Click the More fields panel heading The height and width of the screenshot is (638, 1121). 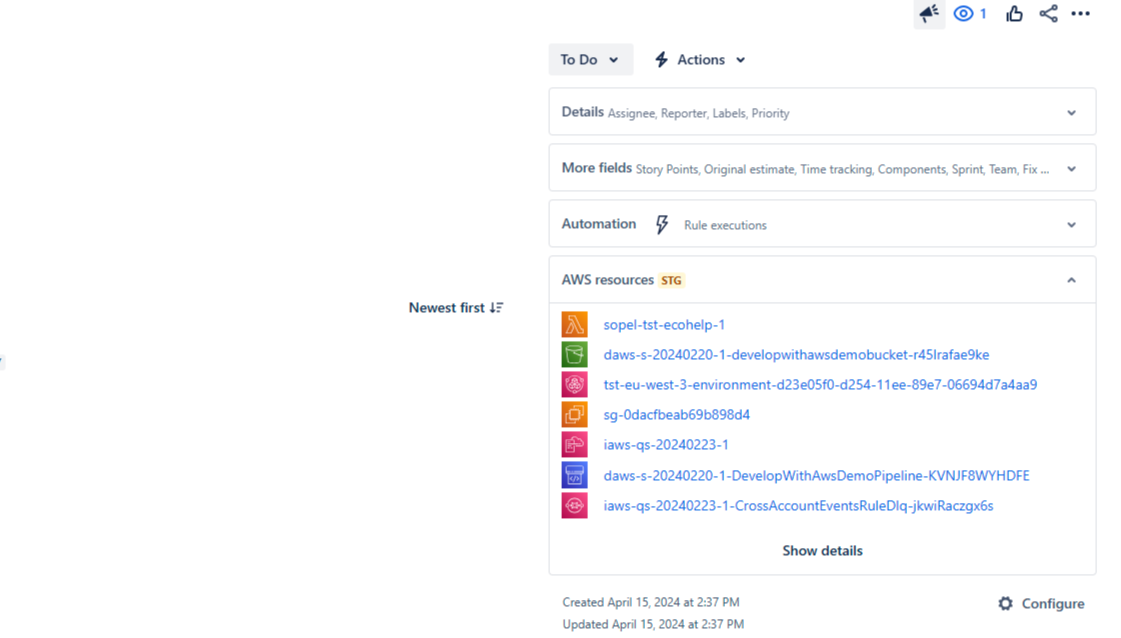pyautogui.click(x=596, y=168)
